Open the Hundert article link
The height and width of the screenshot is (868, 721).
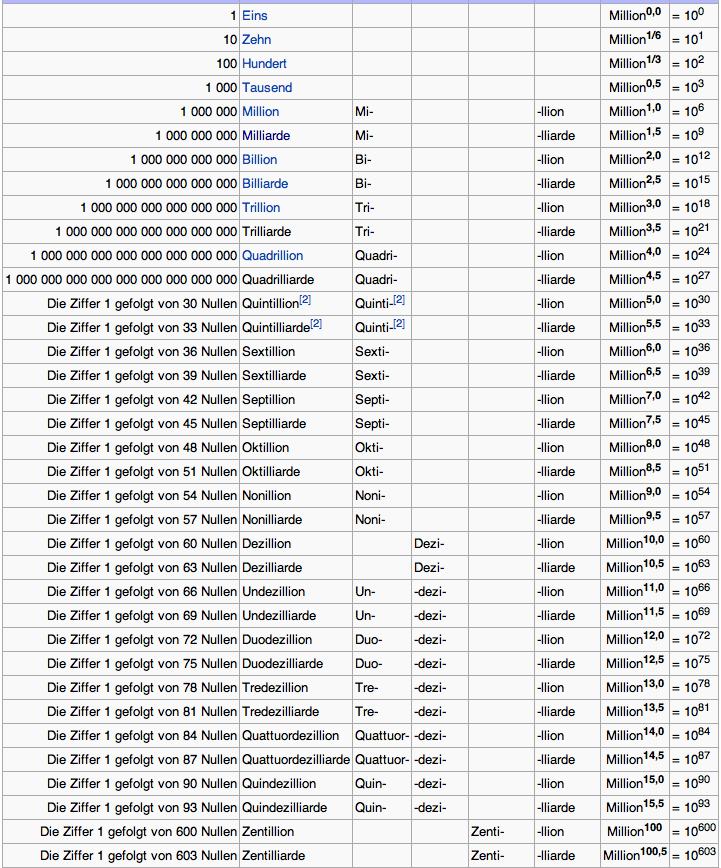(x=264, y=64)
